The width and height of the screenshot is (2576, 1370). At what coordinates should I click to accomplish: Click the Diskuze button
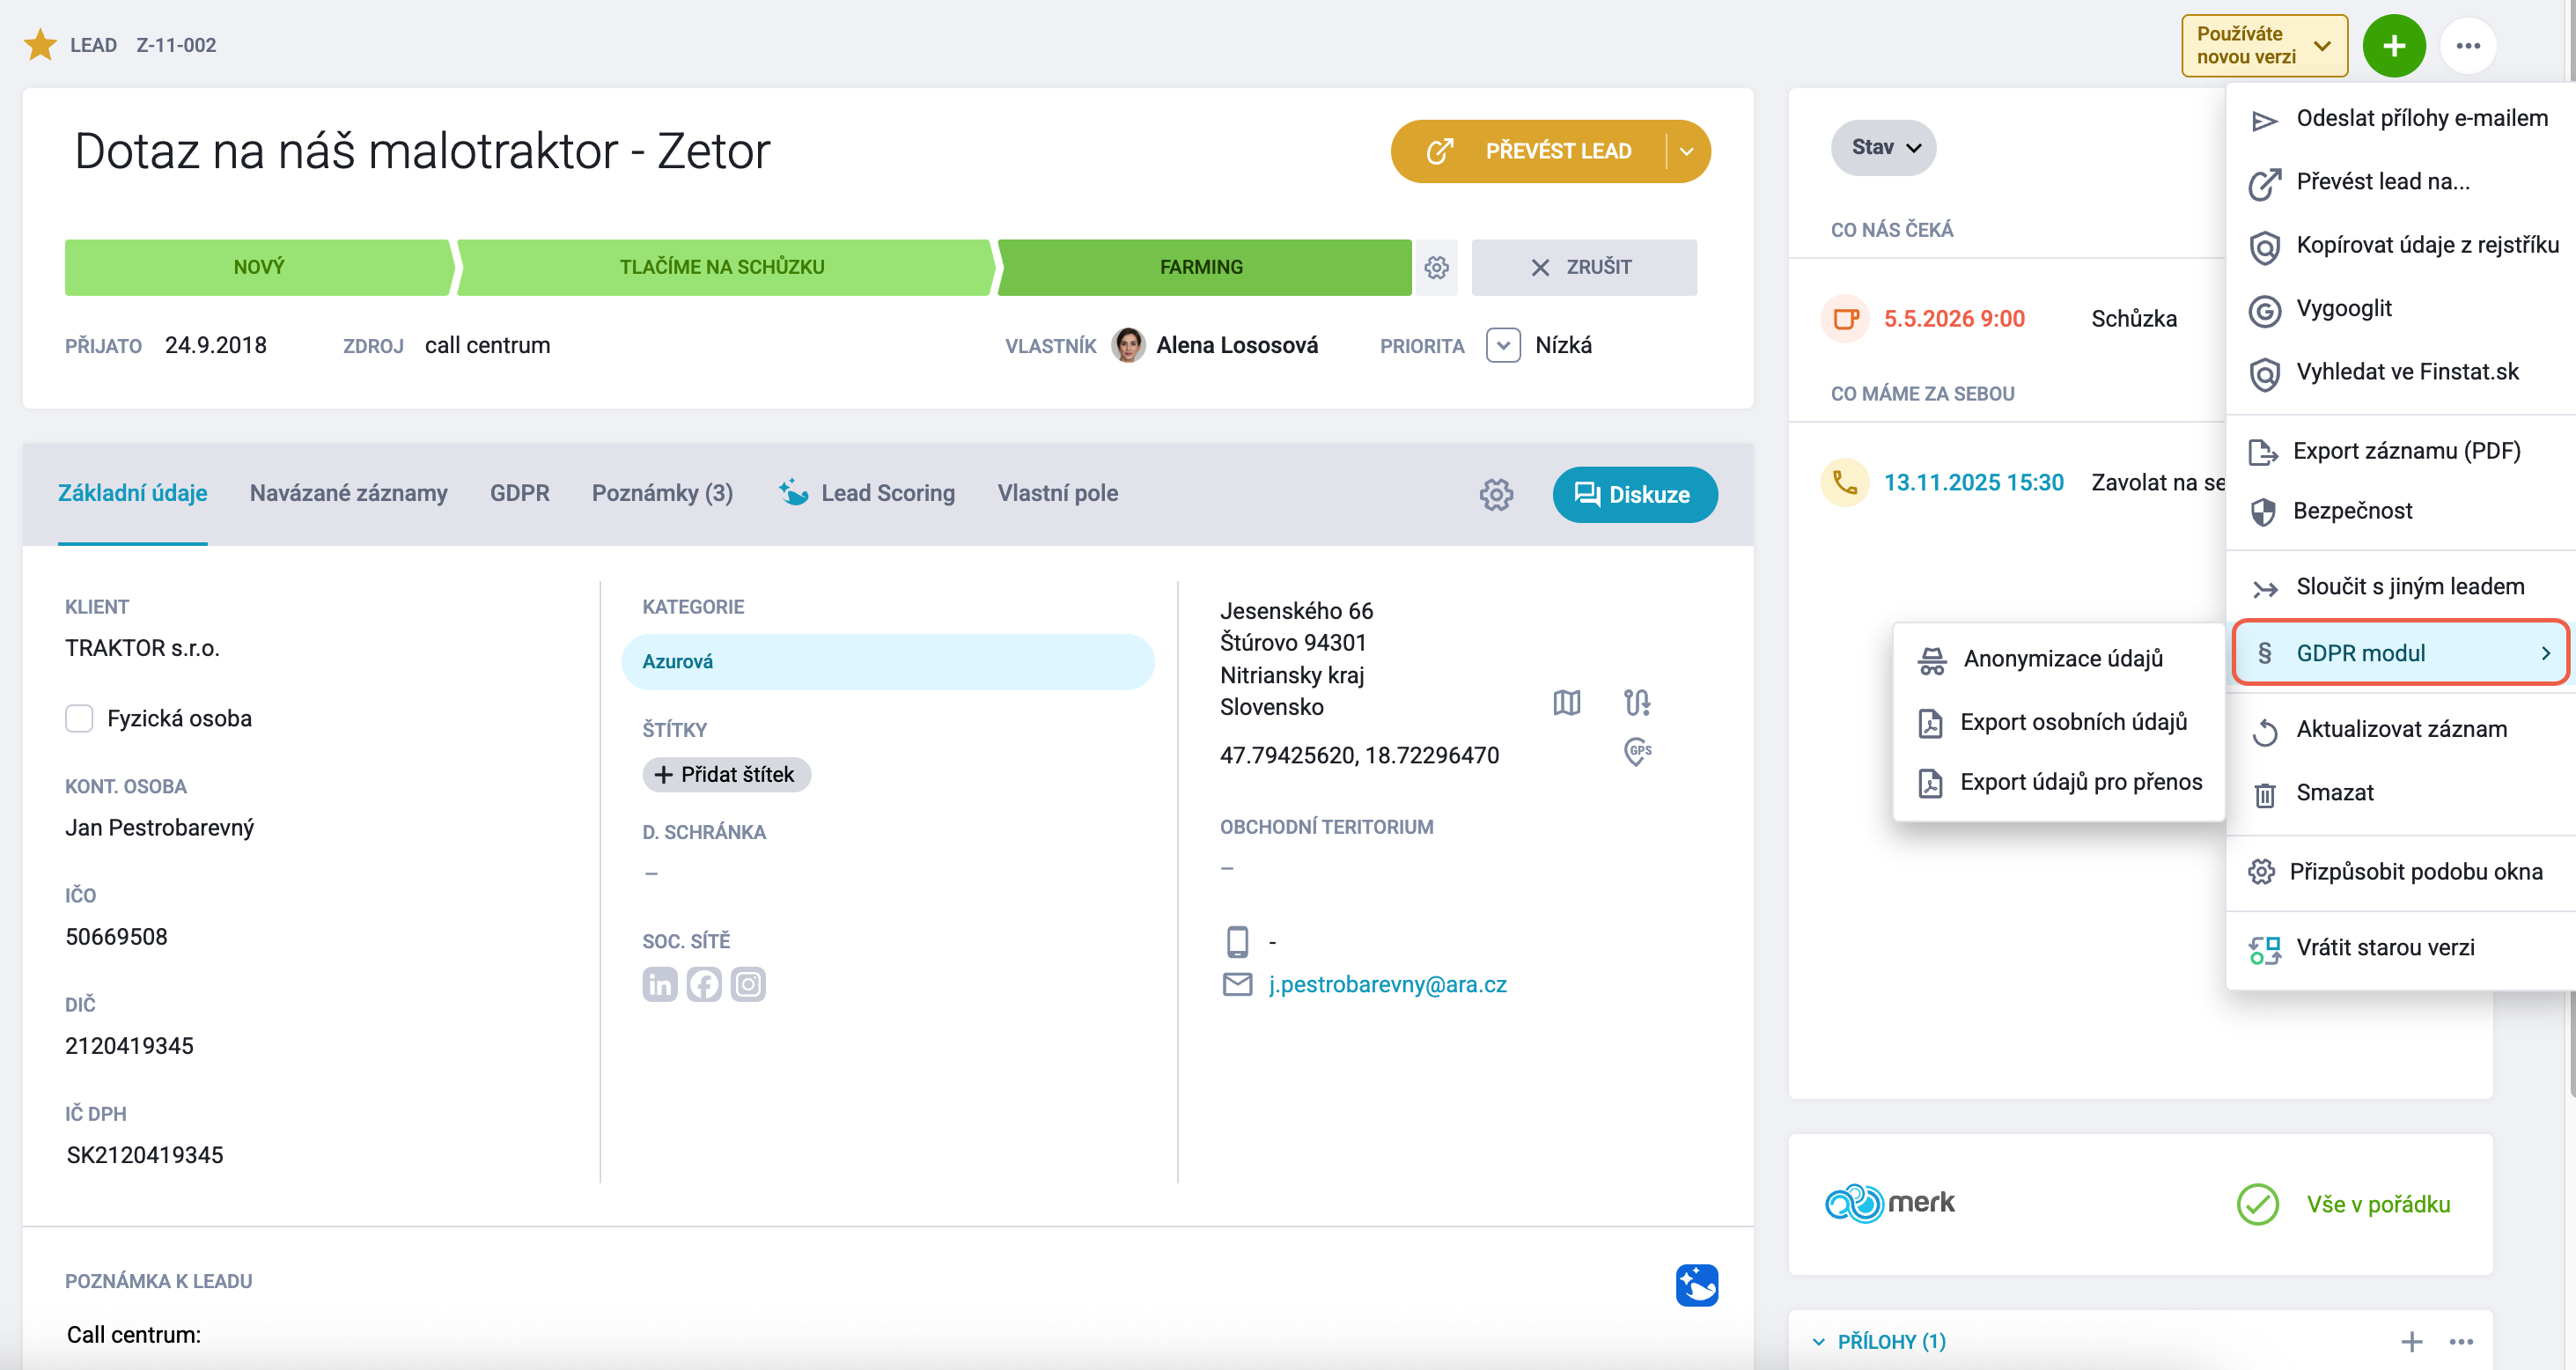tap(1635, 494)
